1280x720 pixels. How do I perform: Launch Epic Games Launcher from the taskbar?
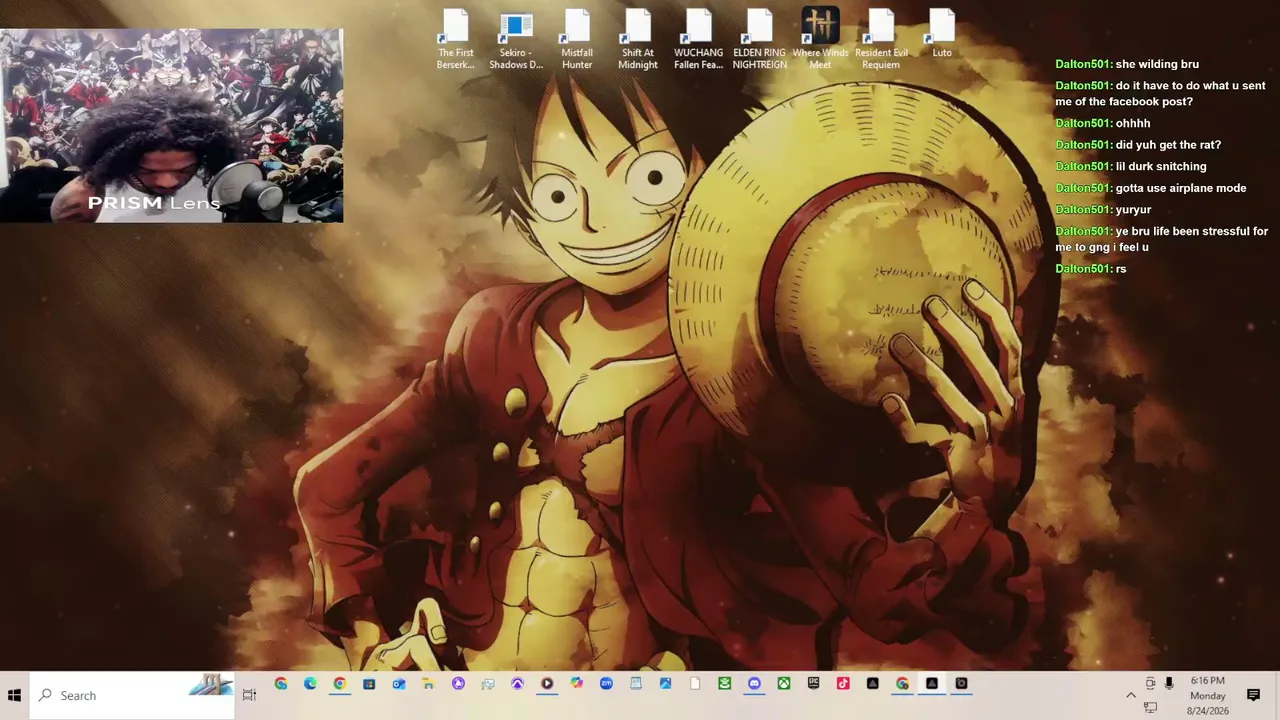click(813, 684)
